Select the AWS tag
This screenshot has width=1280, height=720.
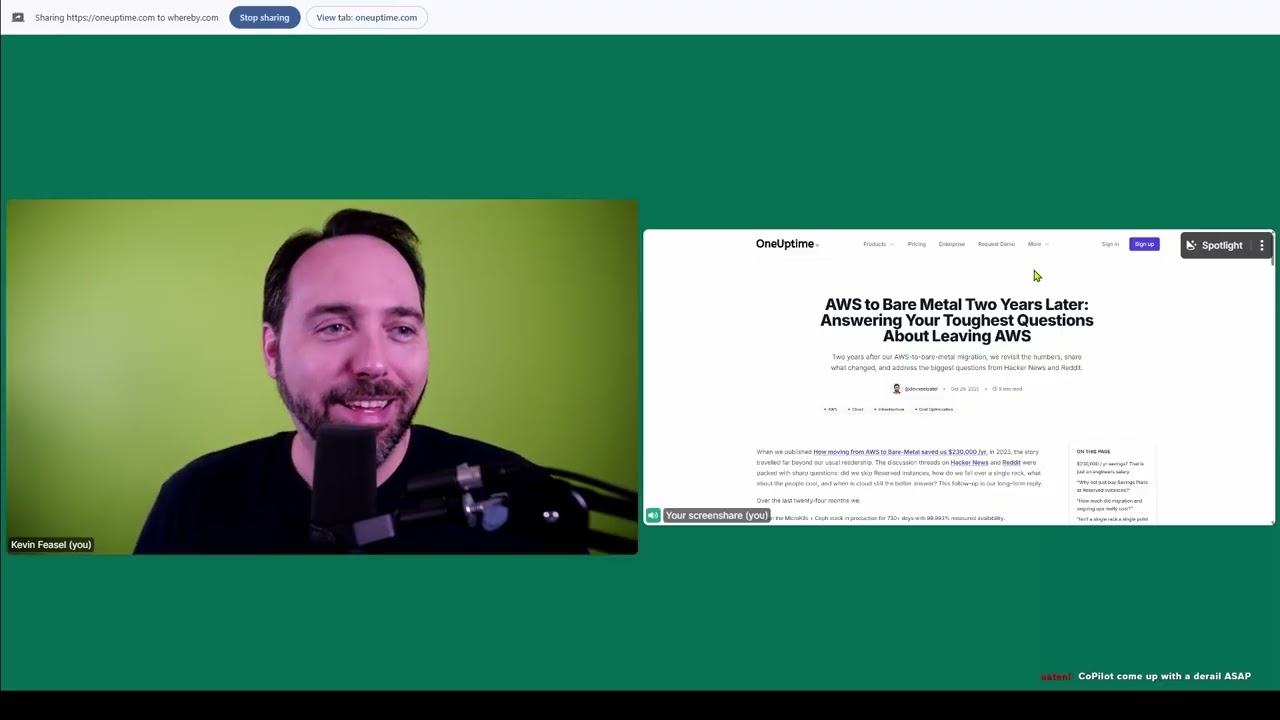[x=831, y=409]
